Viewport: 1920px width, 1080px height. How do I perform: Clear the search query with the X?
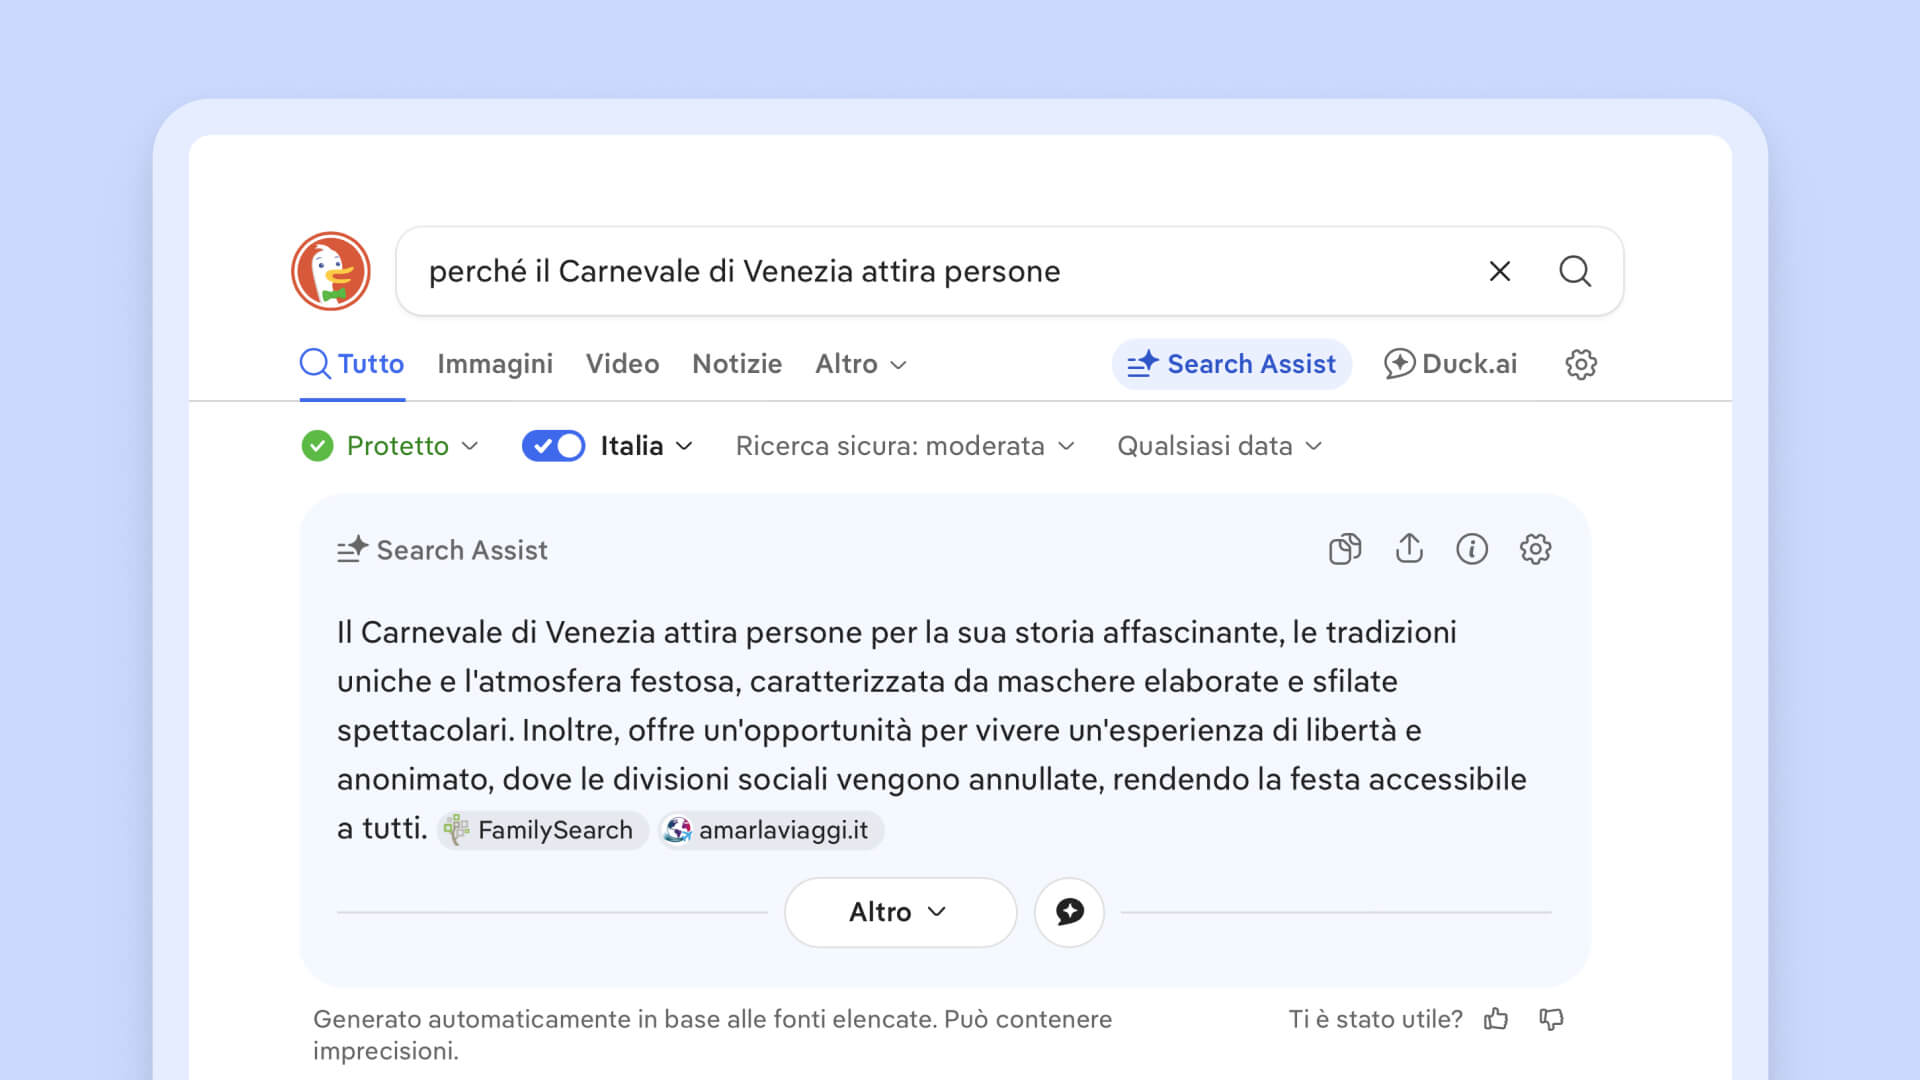click(1500, 271)
